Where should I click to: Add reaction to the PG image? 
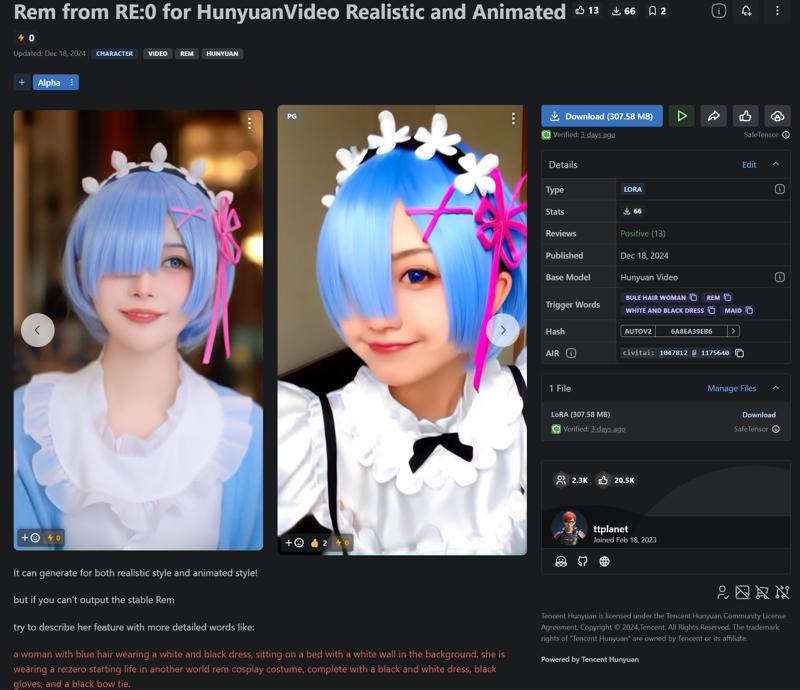(x=294, y=543)
